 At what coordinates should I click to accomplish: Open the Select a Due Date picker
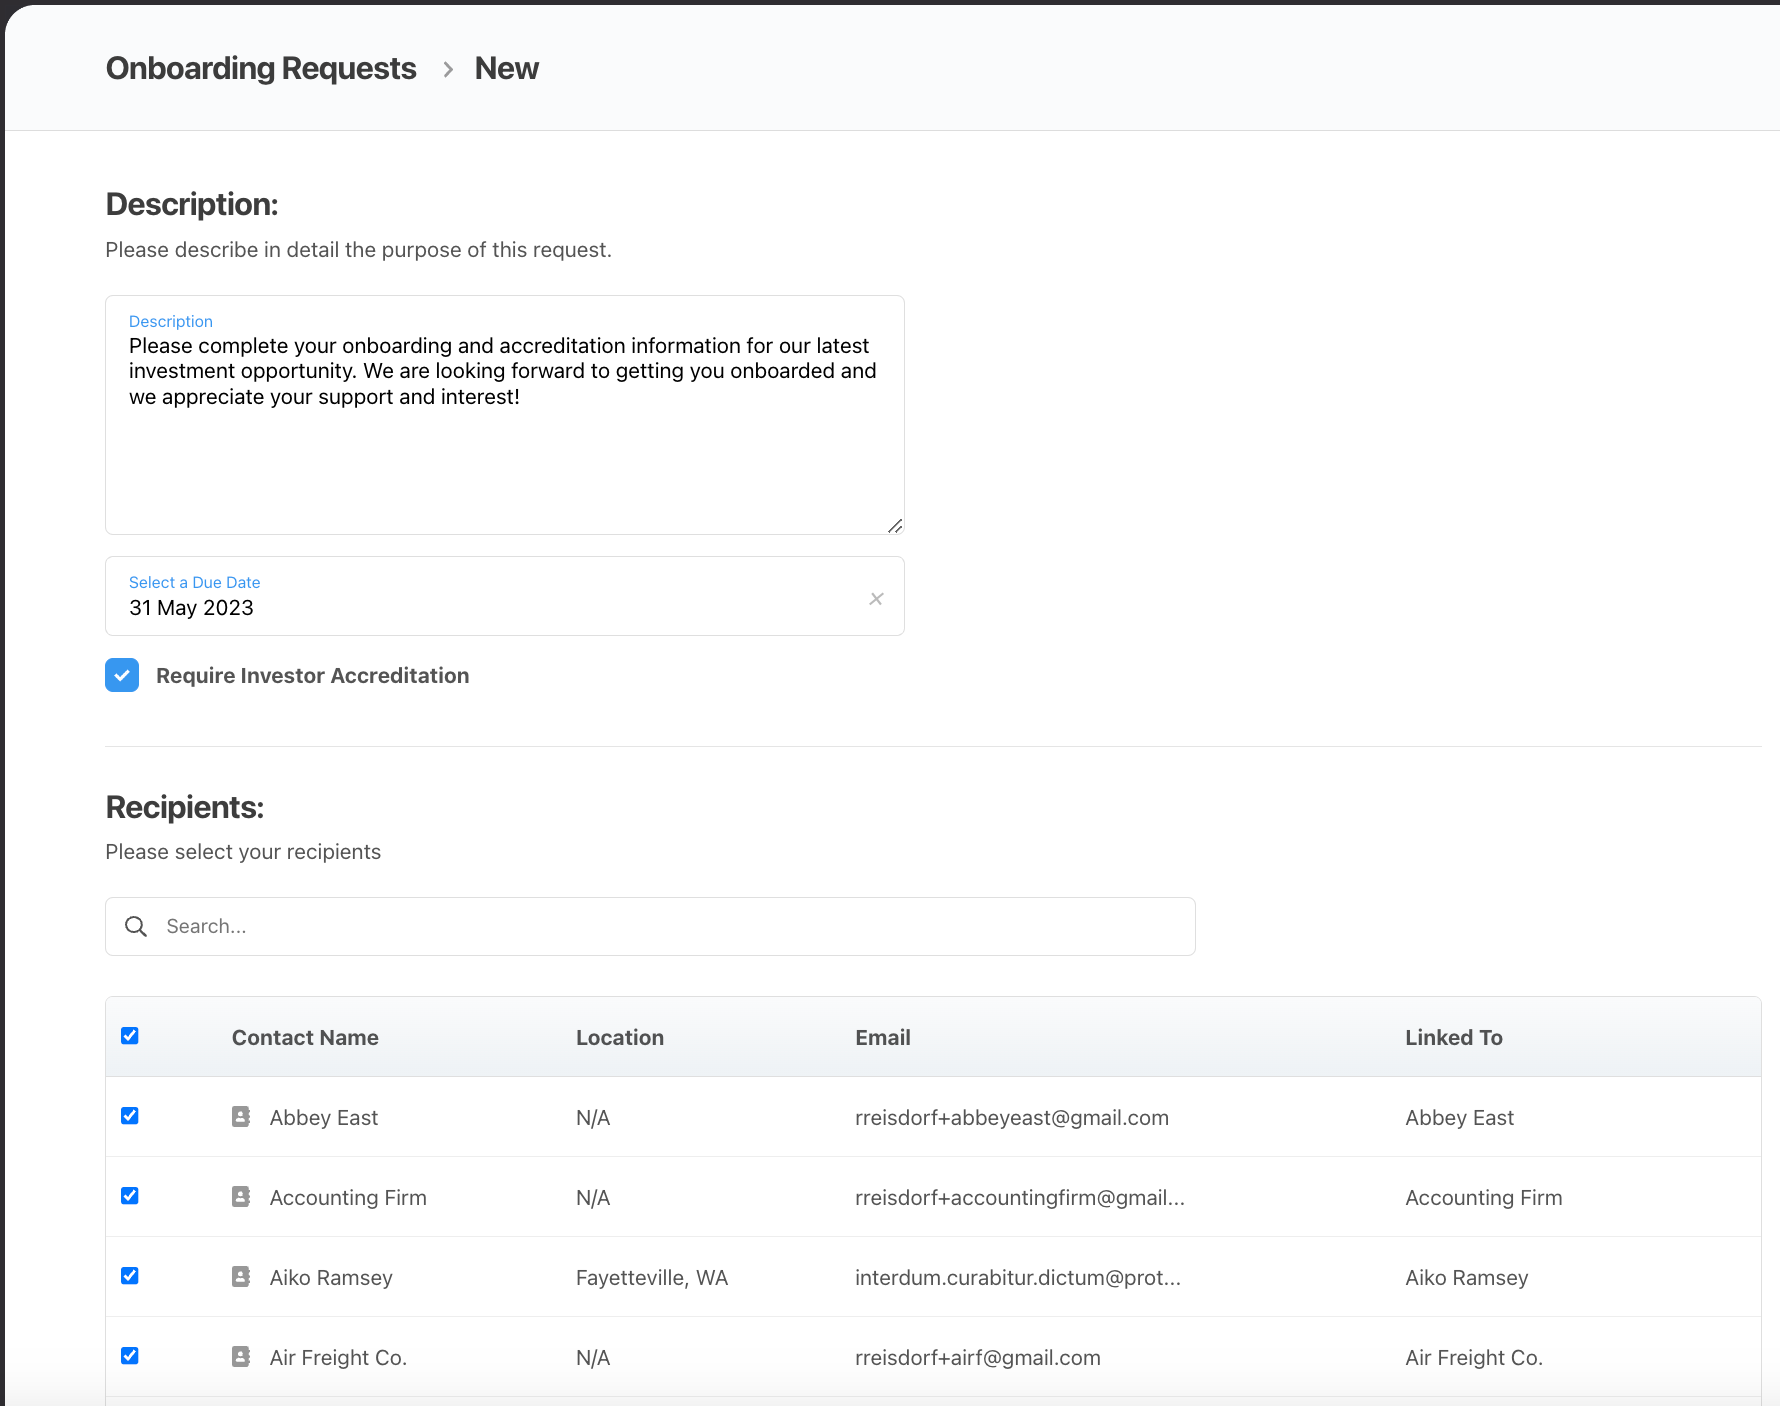click(x=400, y=607)
